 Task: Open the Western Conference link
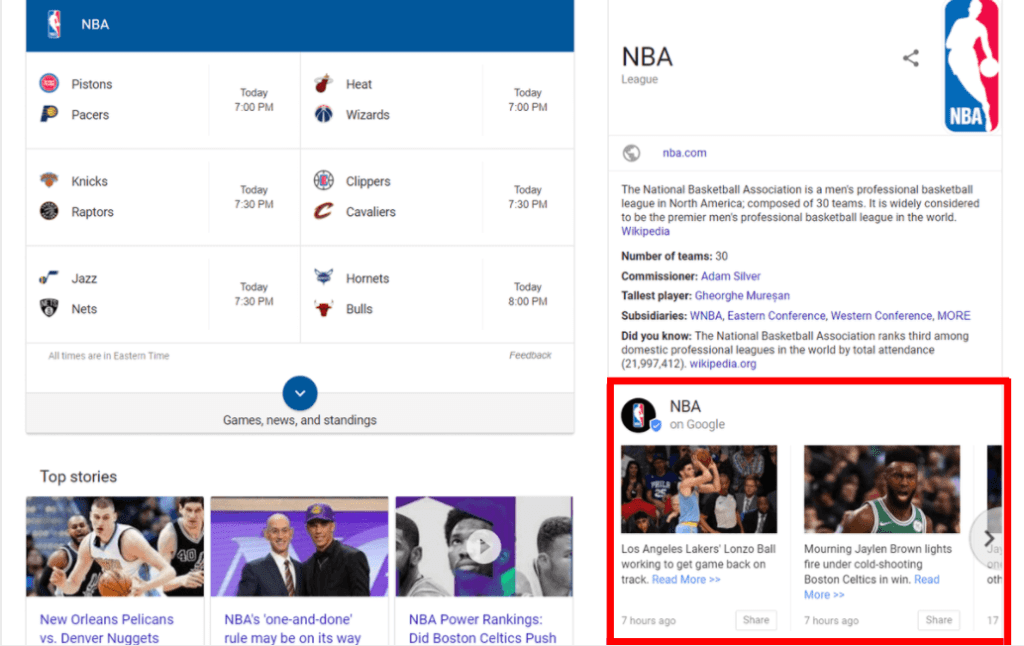click(x=881, y=316)
